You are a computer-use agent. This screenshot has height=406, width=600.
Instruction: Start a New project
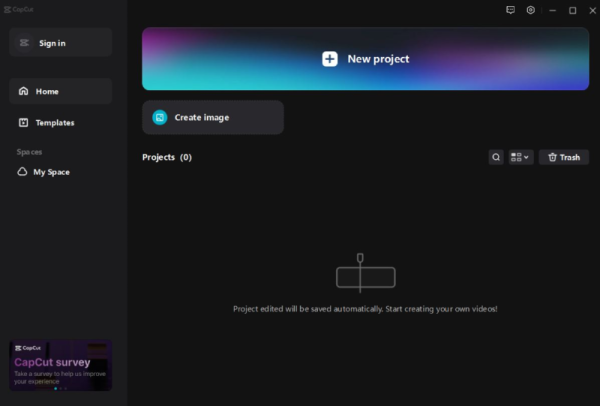click(x=365, y=59)
